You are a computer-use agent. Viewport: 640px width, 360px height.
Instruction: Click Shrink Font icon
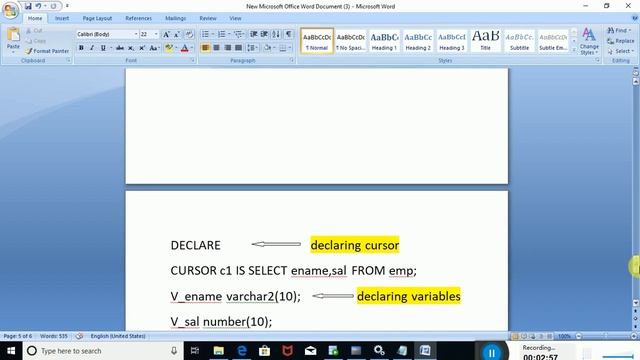pyautogui.click(x=177, y=34)
